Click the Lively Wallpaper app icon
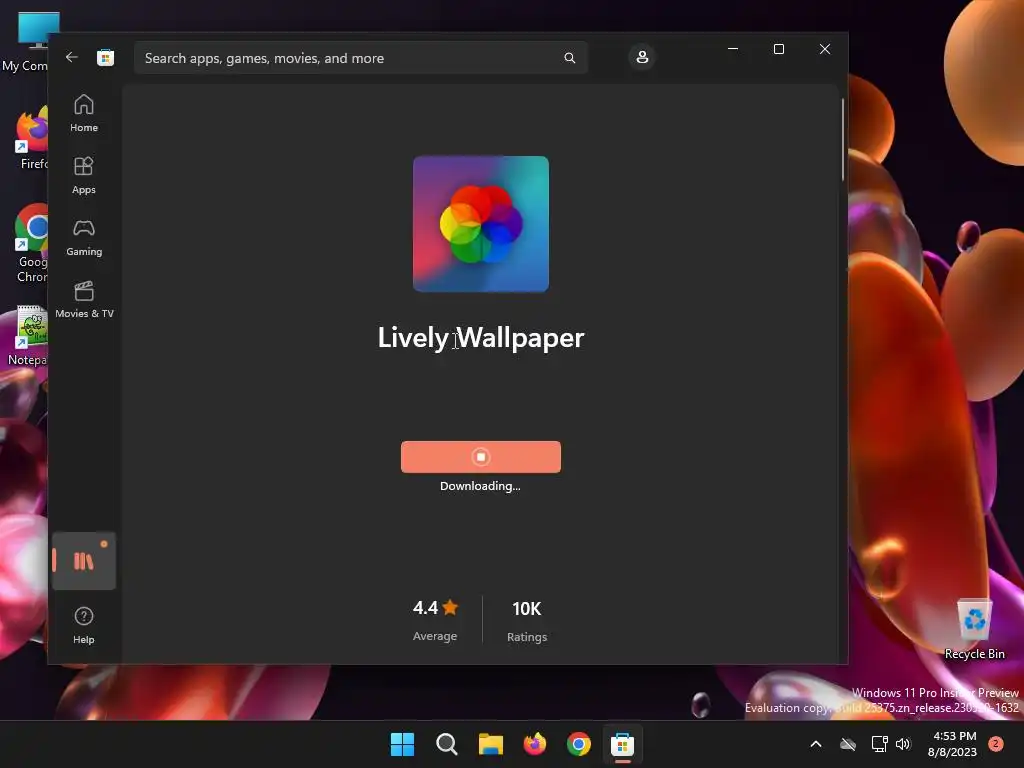Screen dimensions: 1024x768 (481, 224)
